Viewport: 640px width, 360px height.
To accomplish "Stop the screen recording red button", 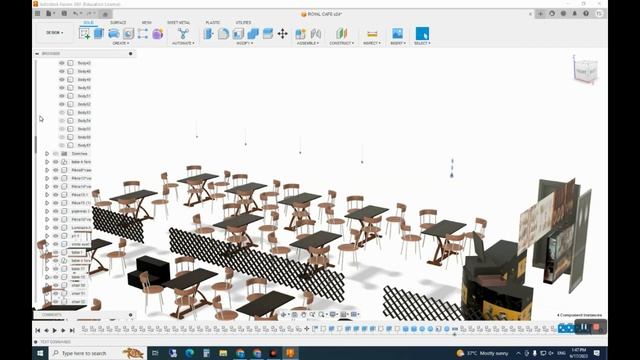I will pyautogui.click(x=596, y=327).
